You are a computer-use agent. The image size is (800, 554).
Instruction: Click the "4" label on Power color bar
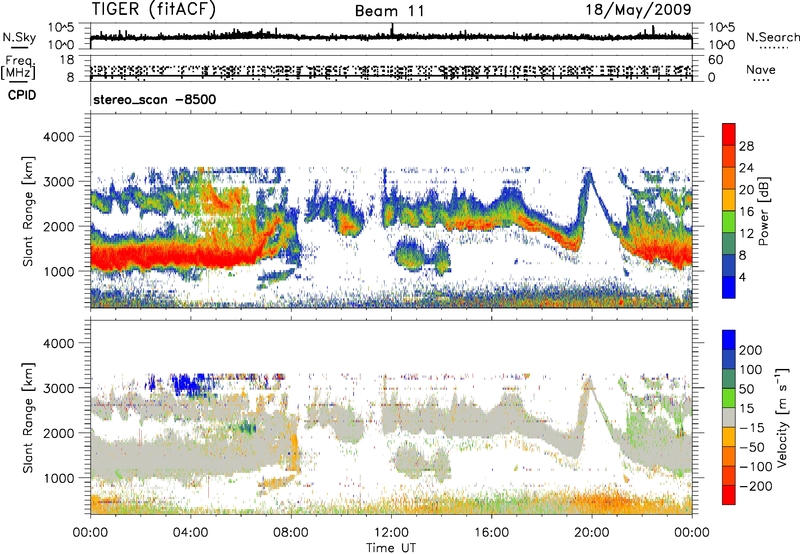(x=742, y=278)
